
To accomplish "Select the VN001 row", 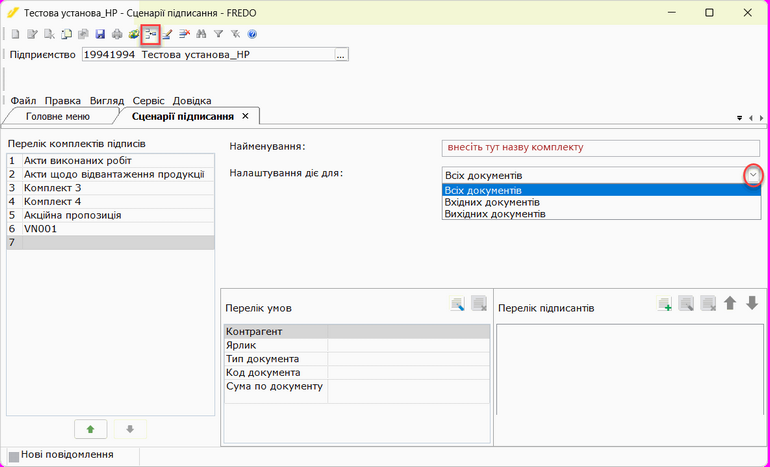I will pos(110,229).
